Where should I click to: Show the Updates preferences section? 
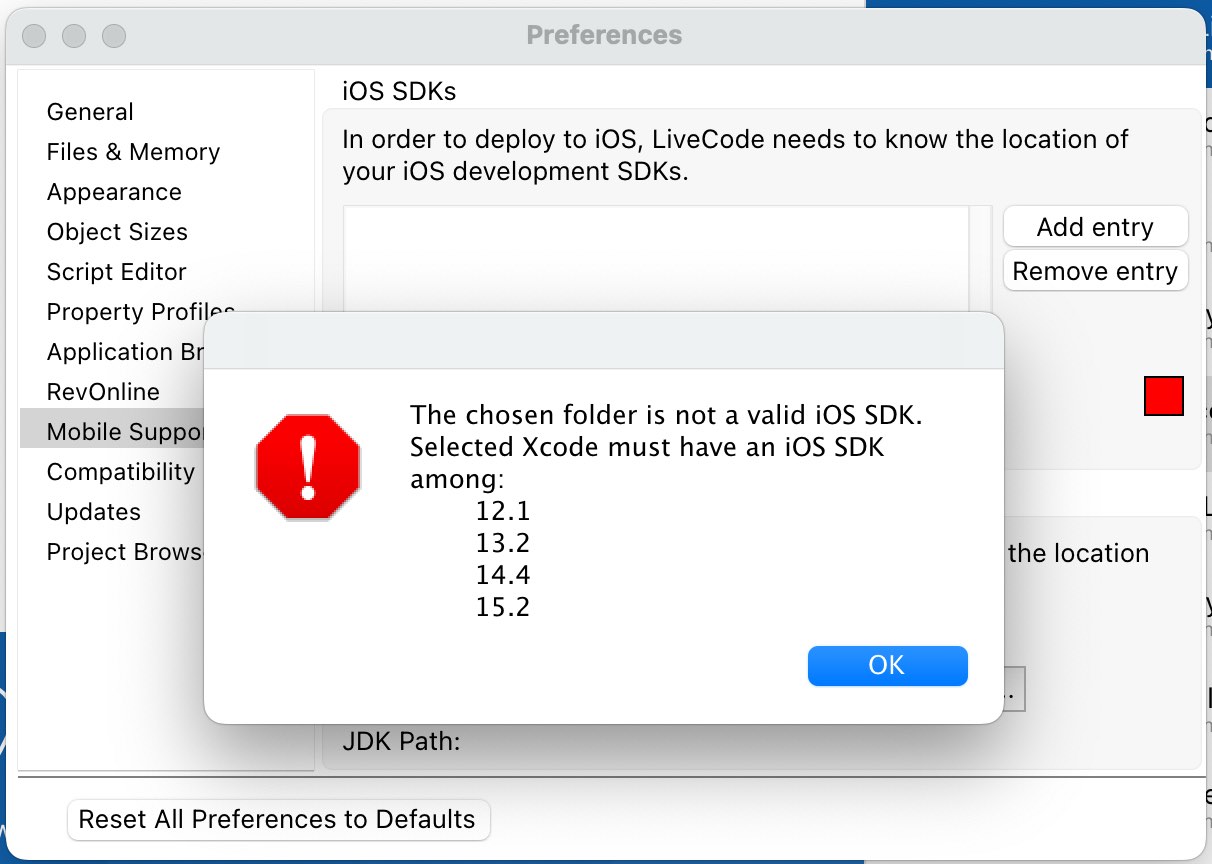(94, 512)
